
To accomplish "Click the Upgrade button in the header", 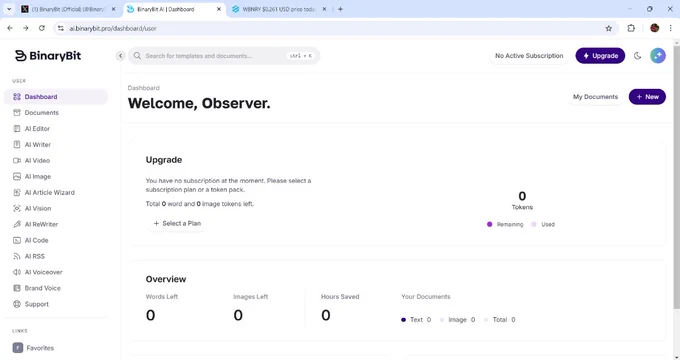I will click(600, 56).
